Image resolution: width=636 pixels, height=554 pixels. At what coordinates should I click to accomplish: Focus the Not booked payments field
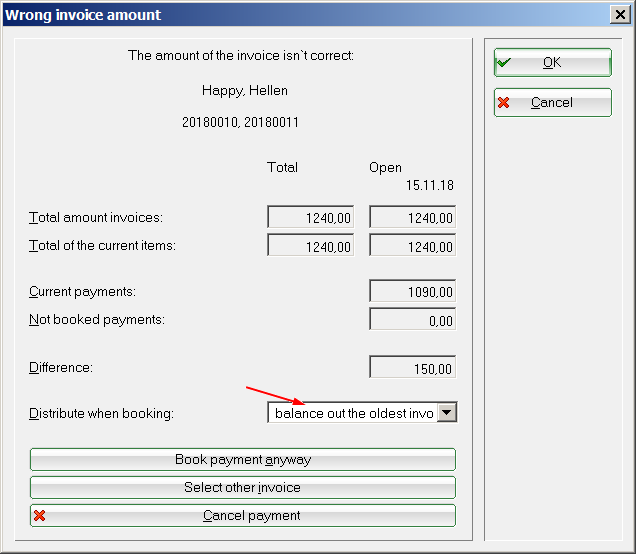pyautogui.click(x=412, y=320)
